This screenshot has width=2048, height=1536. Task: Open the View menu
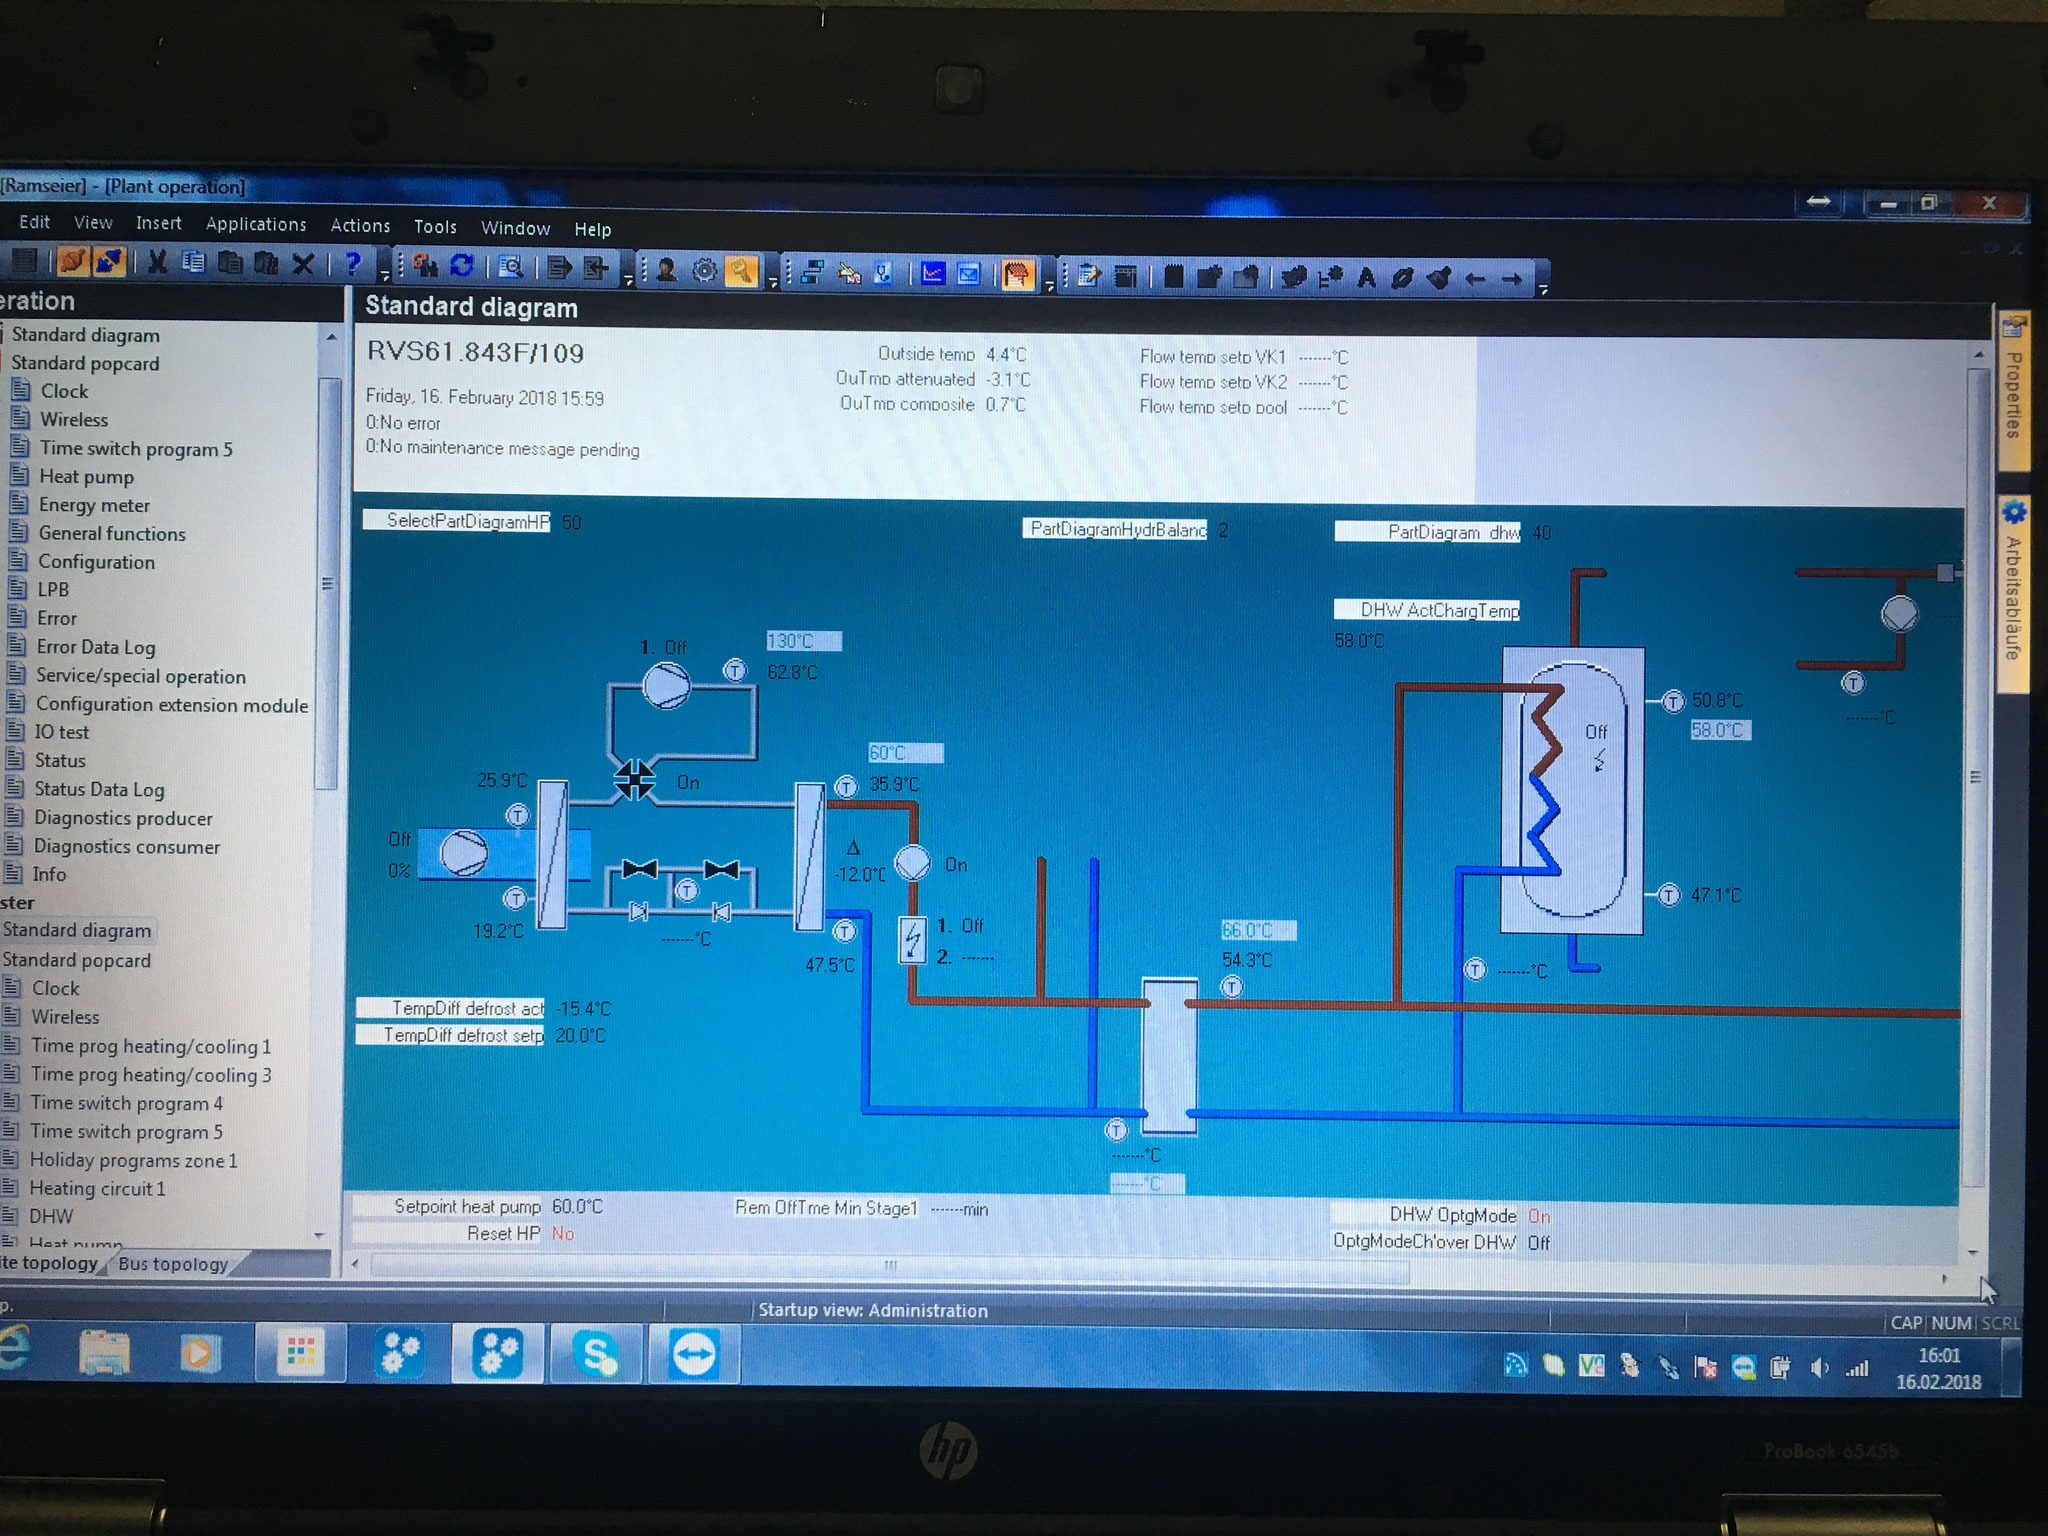[93, 222]
